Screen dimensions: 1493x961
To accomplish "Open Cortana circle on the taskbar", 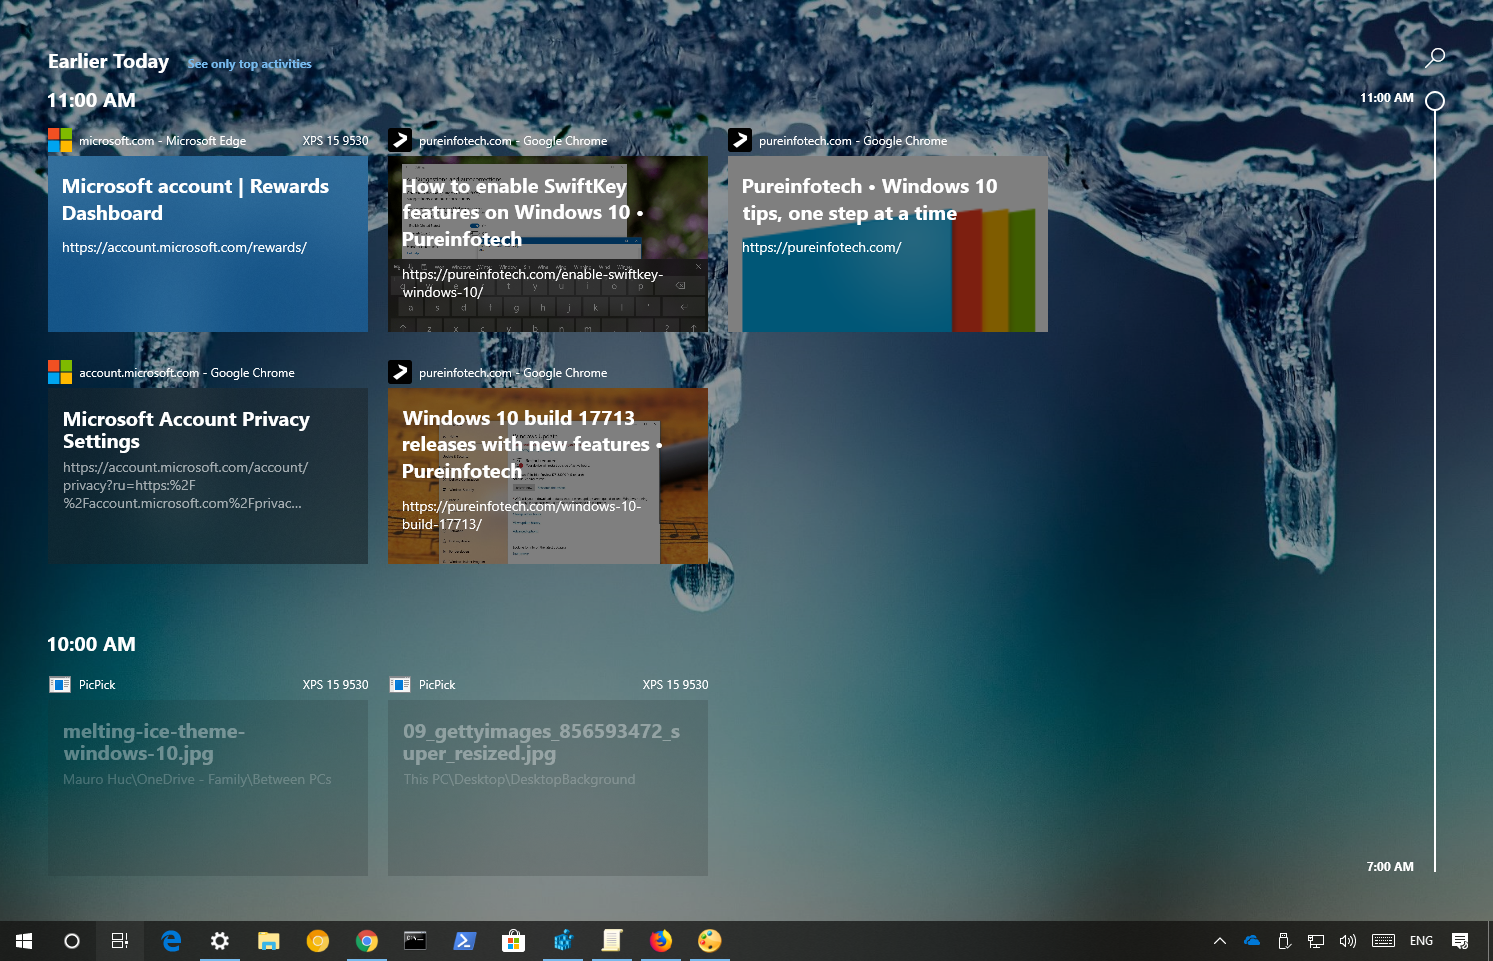I will pyautogui.click(x=72, y=941).
